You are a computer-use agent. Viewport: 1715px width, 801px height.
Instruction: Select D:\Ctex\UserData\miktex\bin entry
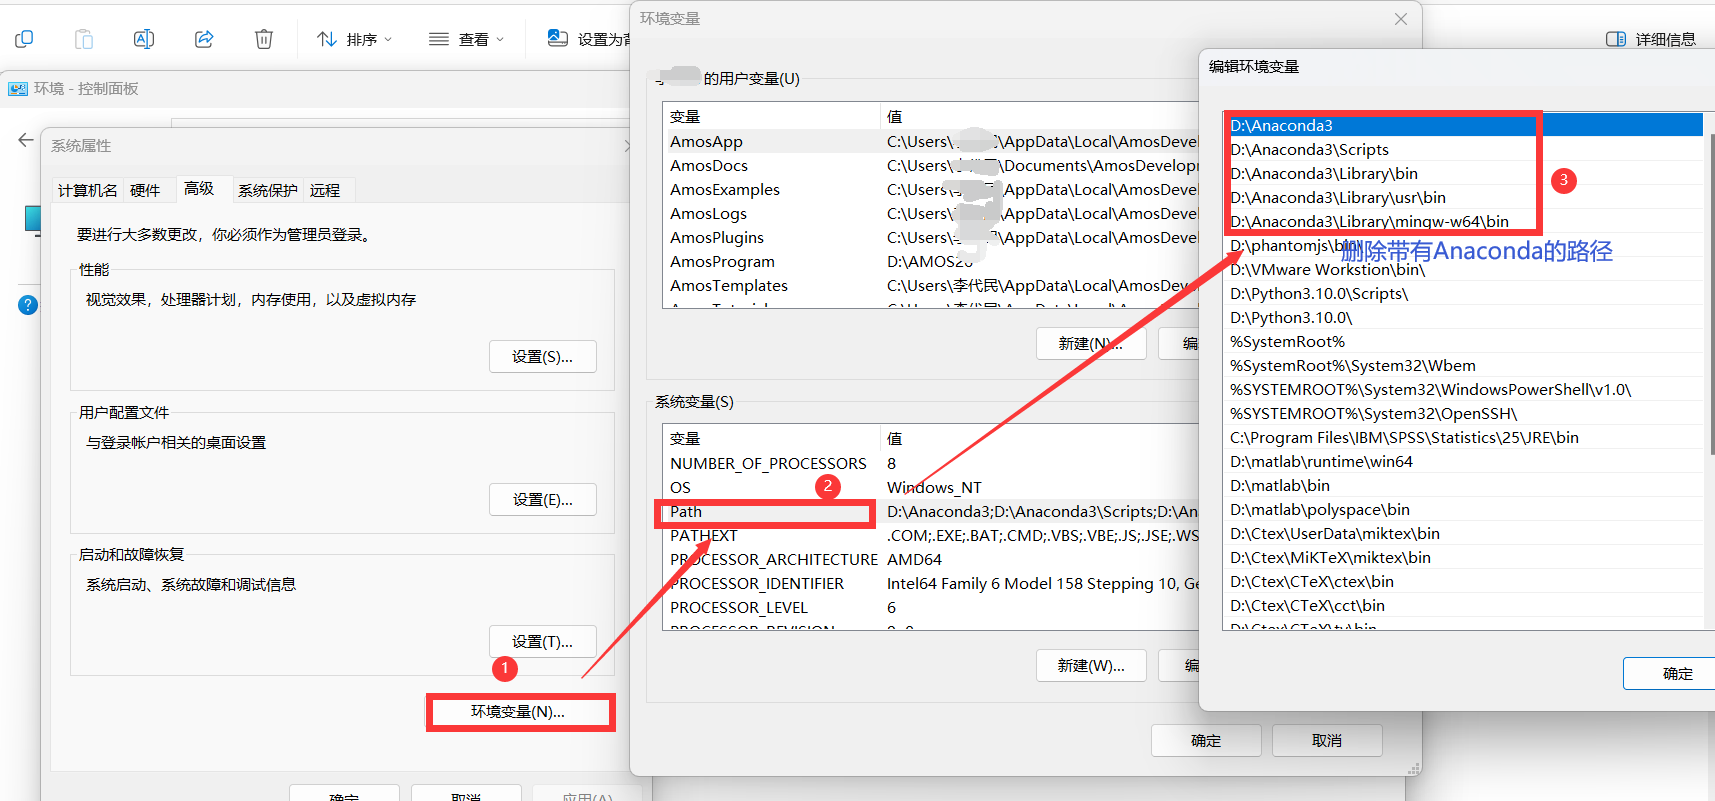(x=1464, y=534)
